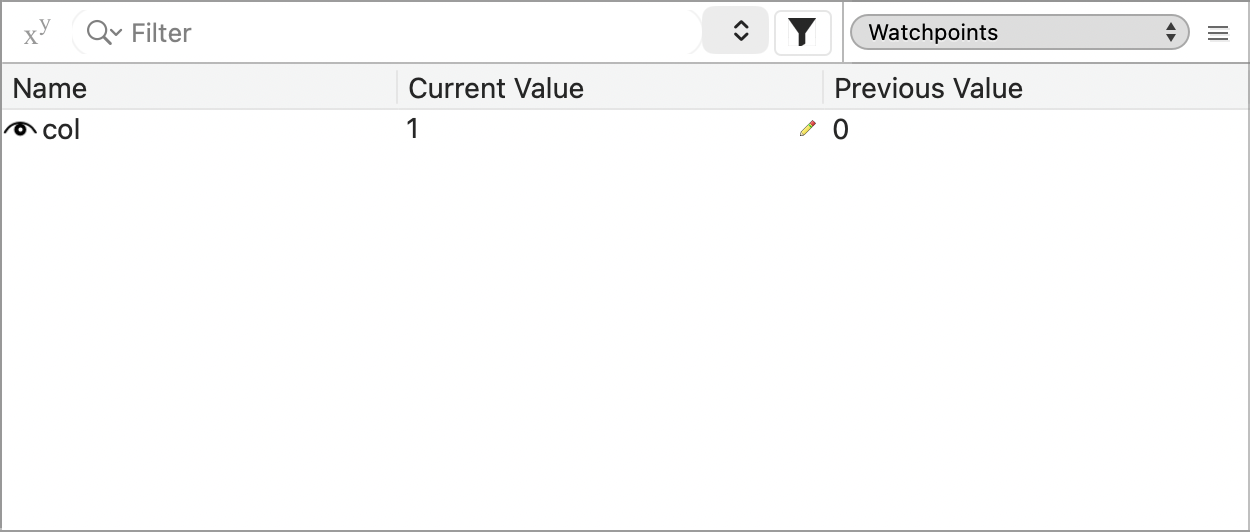Focus the Filter text field
The height and width of the screenshot is (532, 1250).
[x=400, y=33]
